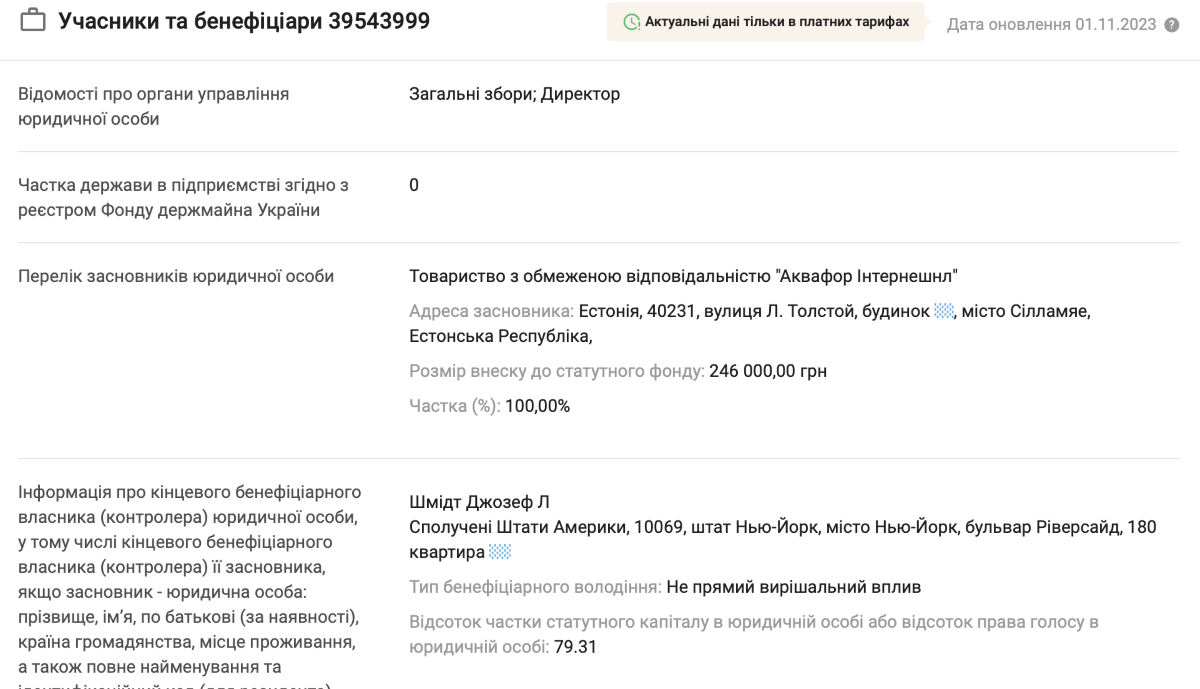Click "Не прямий вирішальний вплив" ownership type
The width and height of the screenshot is (1200, 689).
point(793,587)
